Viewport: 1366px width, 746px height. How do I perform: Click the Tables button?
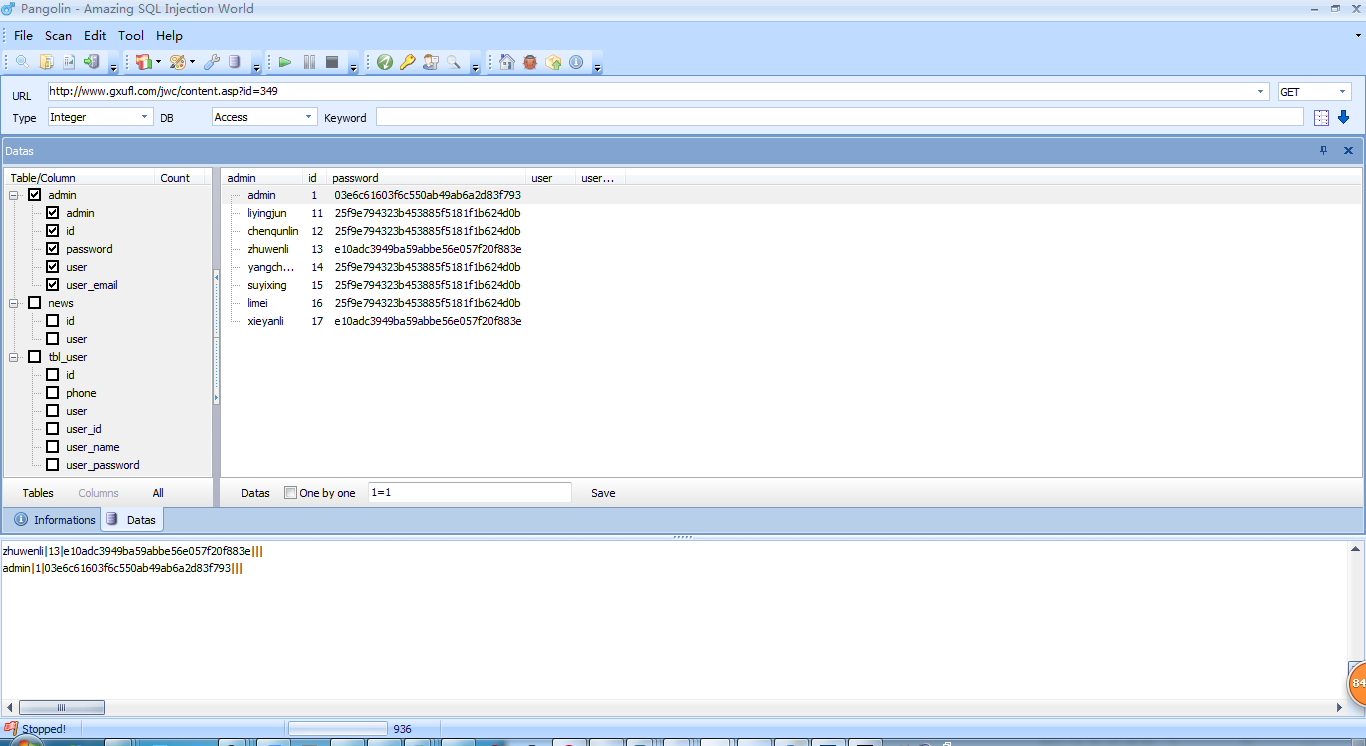38,493
